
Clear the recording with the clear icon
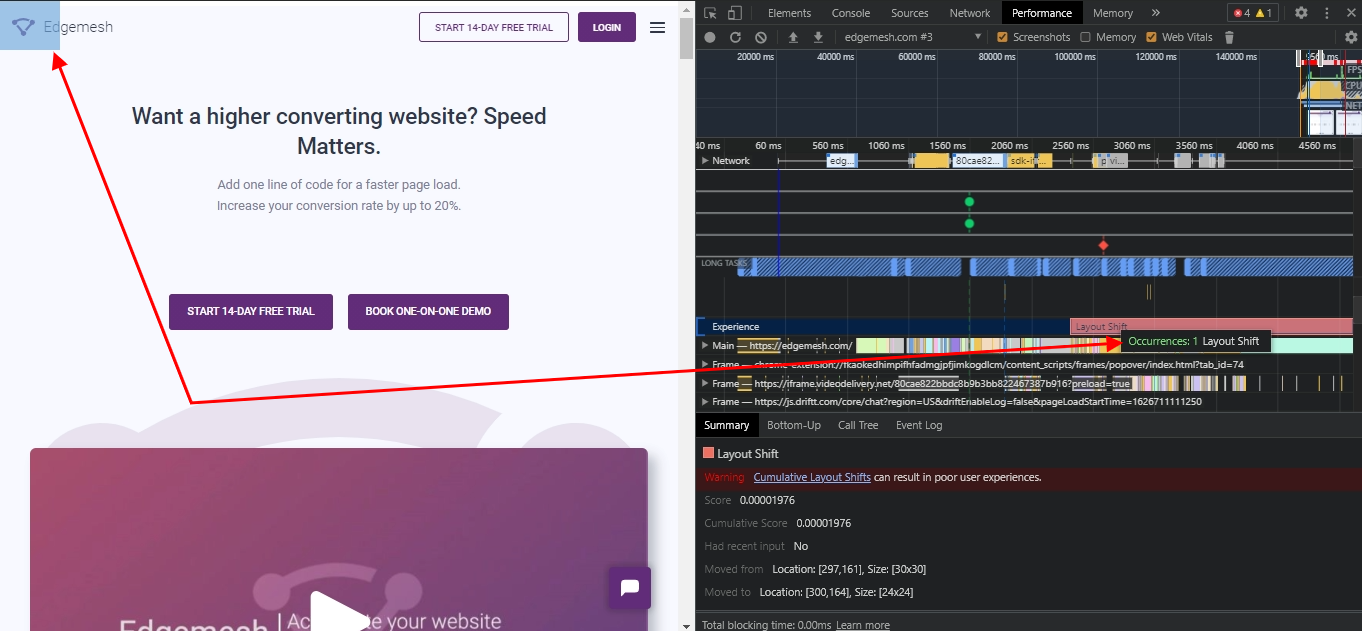point(761,37)
